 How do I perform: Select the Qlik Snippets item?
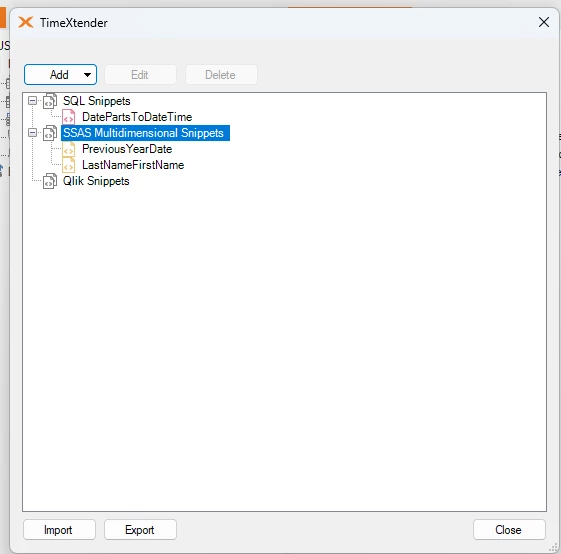pos(96,181)
